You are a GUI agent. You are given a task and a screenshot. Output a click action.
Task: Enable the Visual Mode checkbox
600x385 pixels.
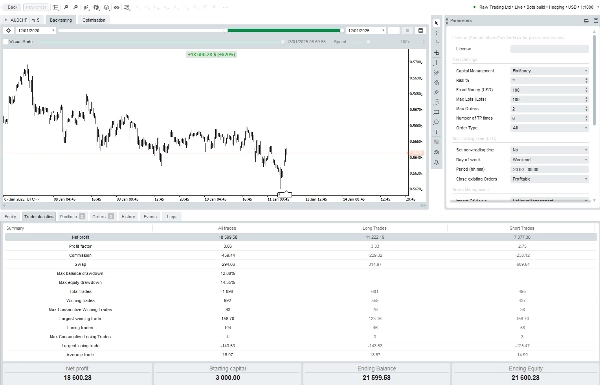(6, 42)
